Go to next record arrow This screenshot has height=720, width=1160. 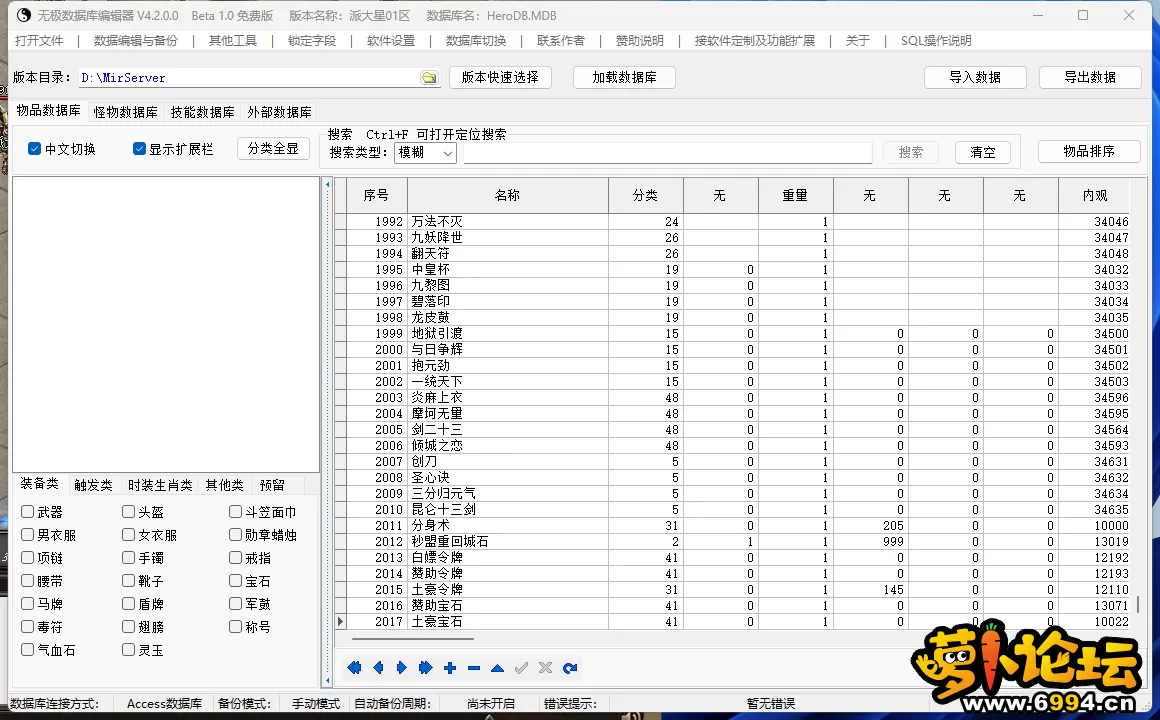(x=402, y=668)
